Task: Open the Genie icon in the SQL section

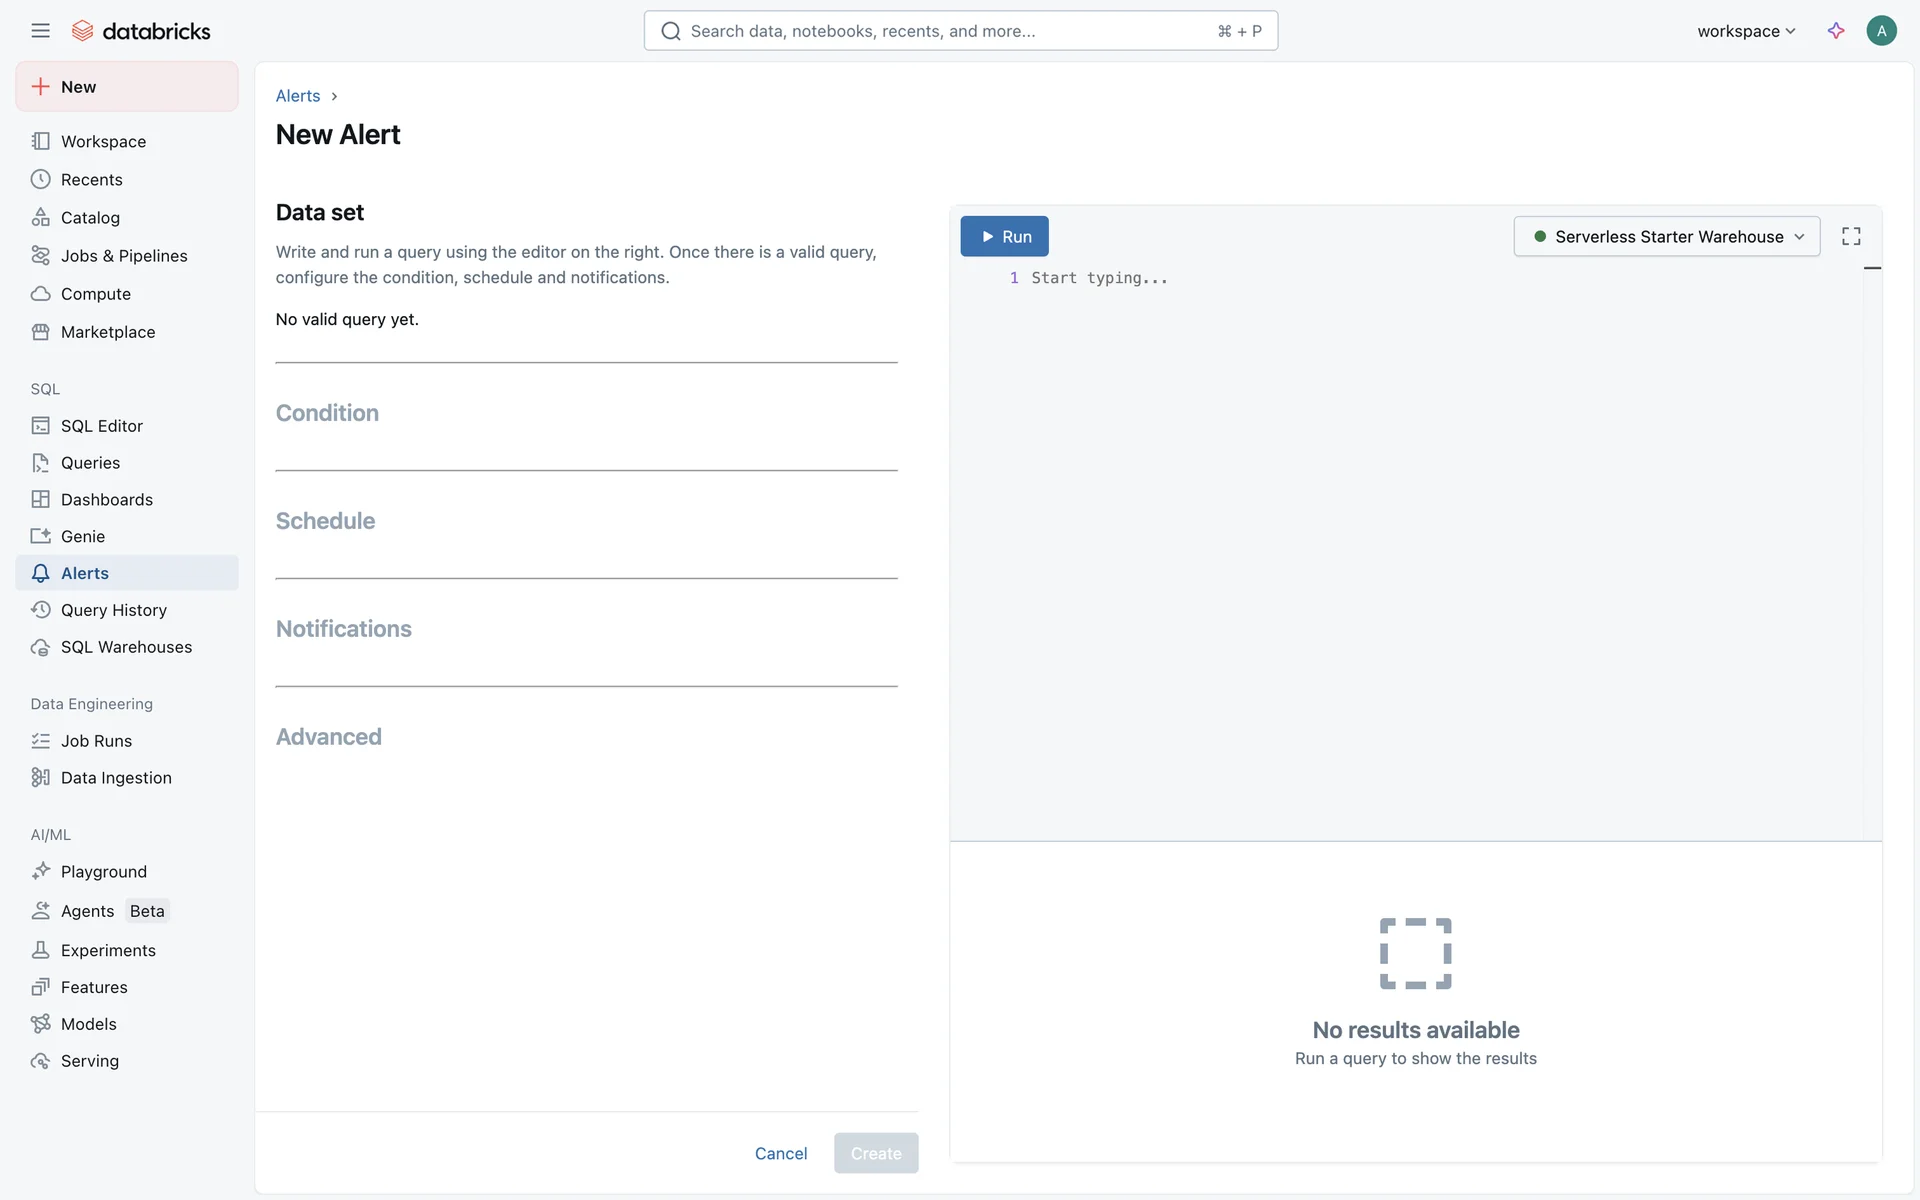Action: pos(40,537)
